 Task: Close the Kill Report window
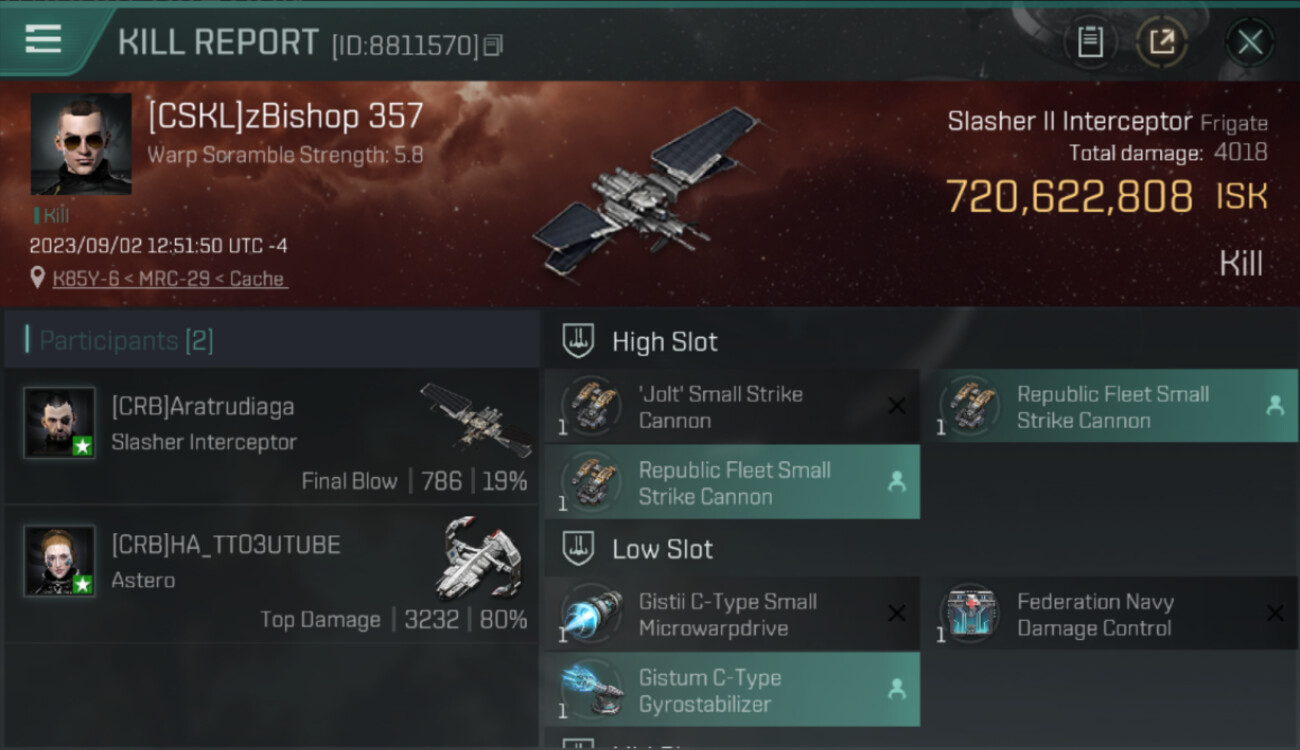(1249, 42)
